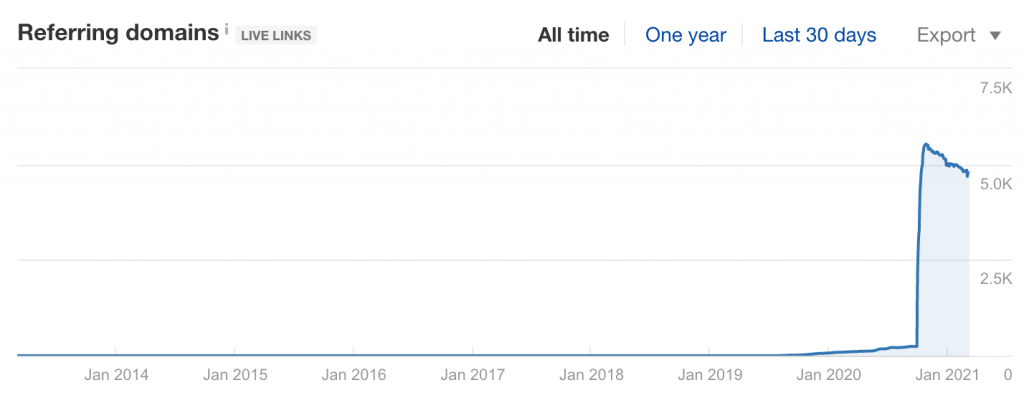Click the Jan 2017 axis label
The width and height of the screenshot is (1024, 403).
coord(472,375)
